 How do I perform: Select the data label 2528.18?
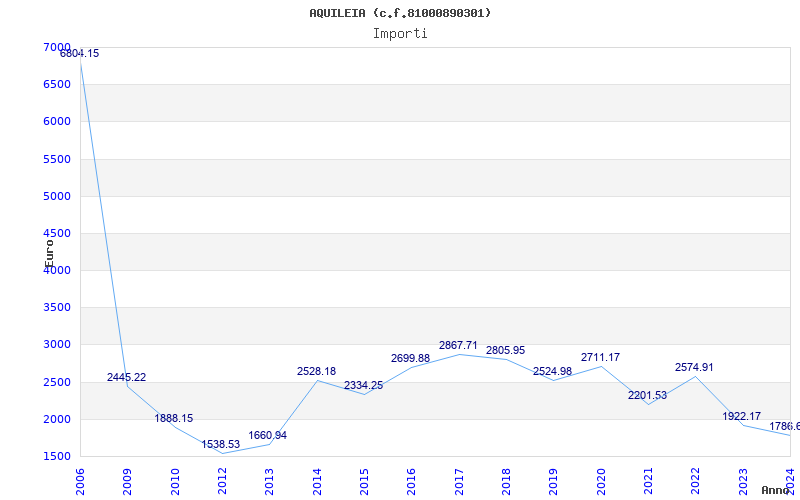click(316, 371)
